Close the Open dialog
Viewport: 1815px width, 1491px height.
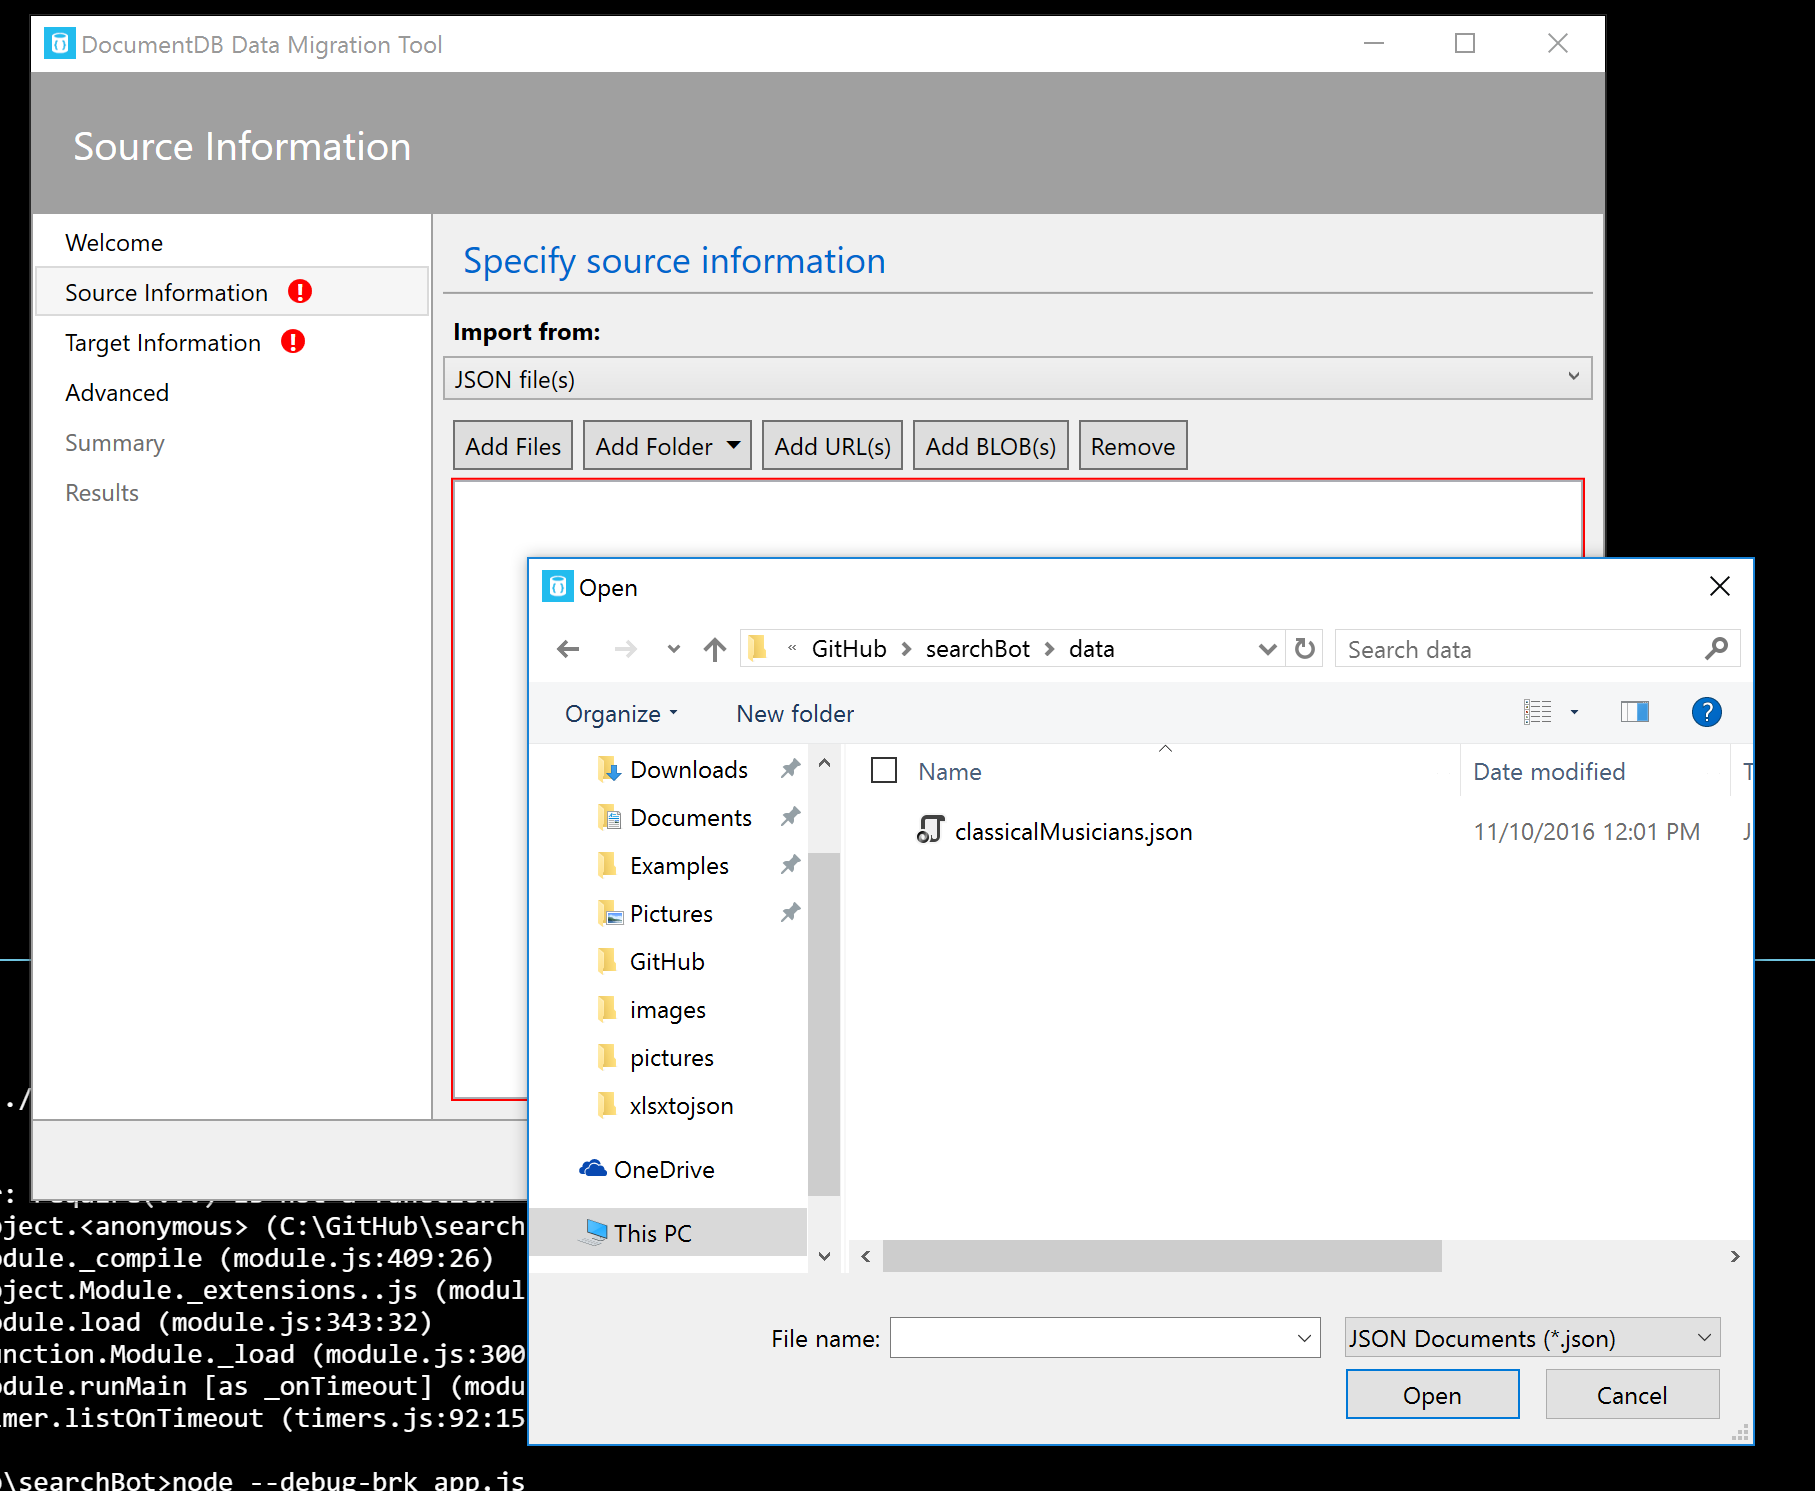pos(1719,587)
